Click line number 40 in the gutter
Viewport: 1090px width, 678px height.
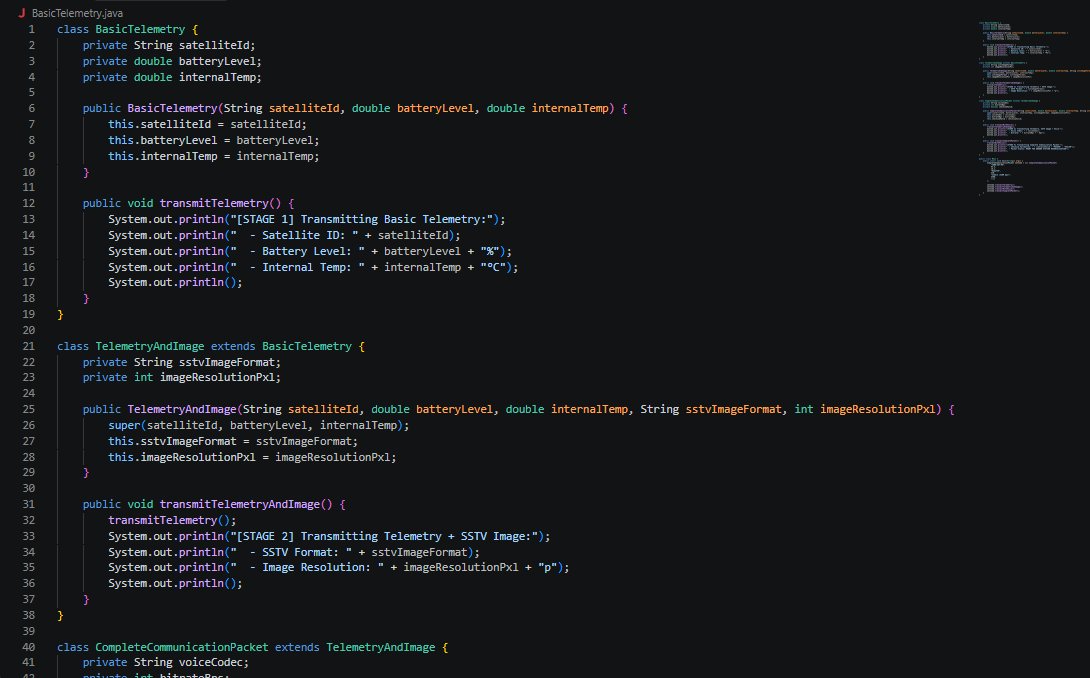click(x=29, y=647)
